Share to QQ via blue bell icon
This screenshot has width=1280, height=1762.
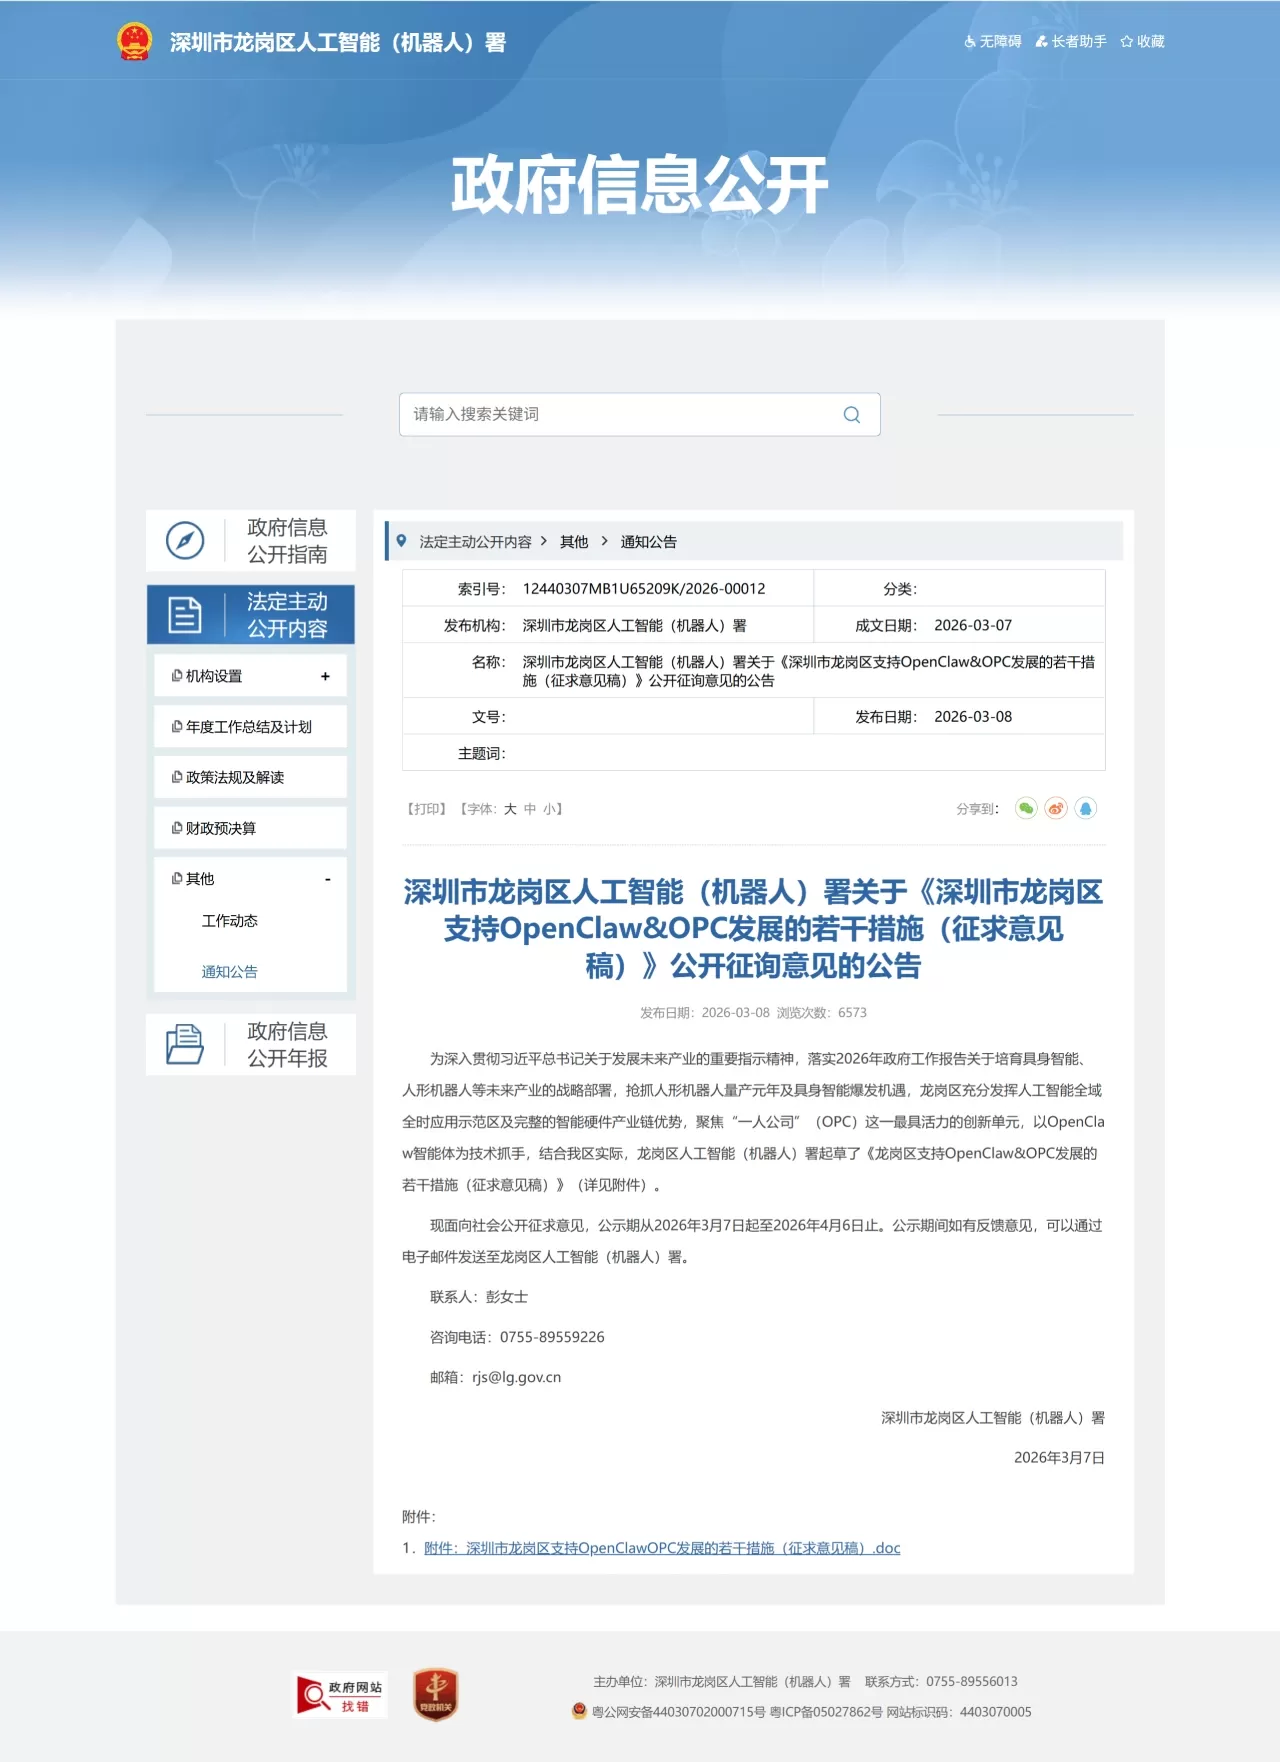1086,809
